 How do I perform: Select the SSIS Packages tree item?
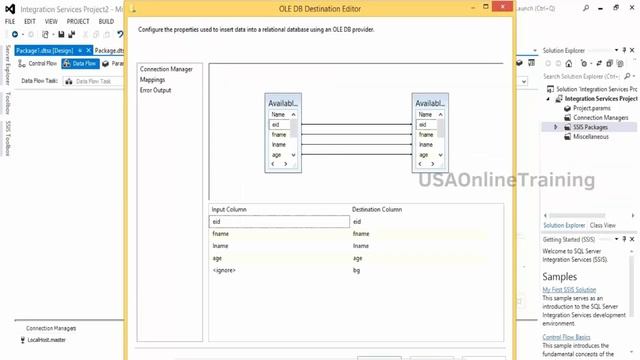click(590, 127)
